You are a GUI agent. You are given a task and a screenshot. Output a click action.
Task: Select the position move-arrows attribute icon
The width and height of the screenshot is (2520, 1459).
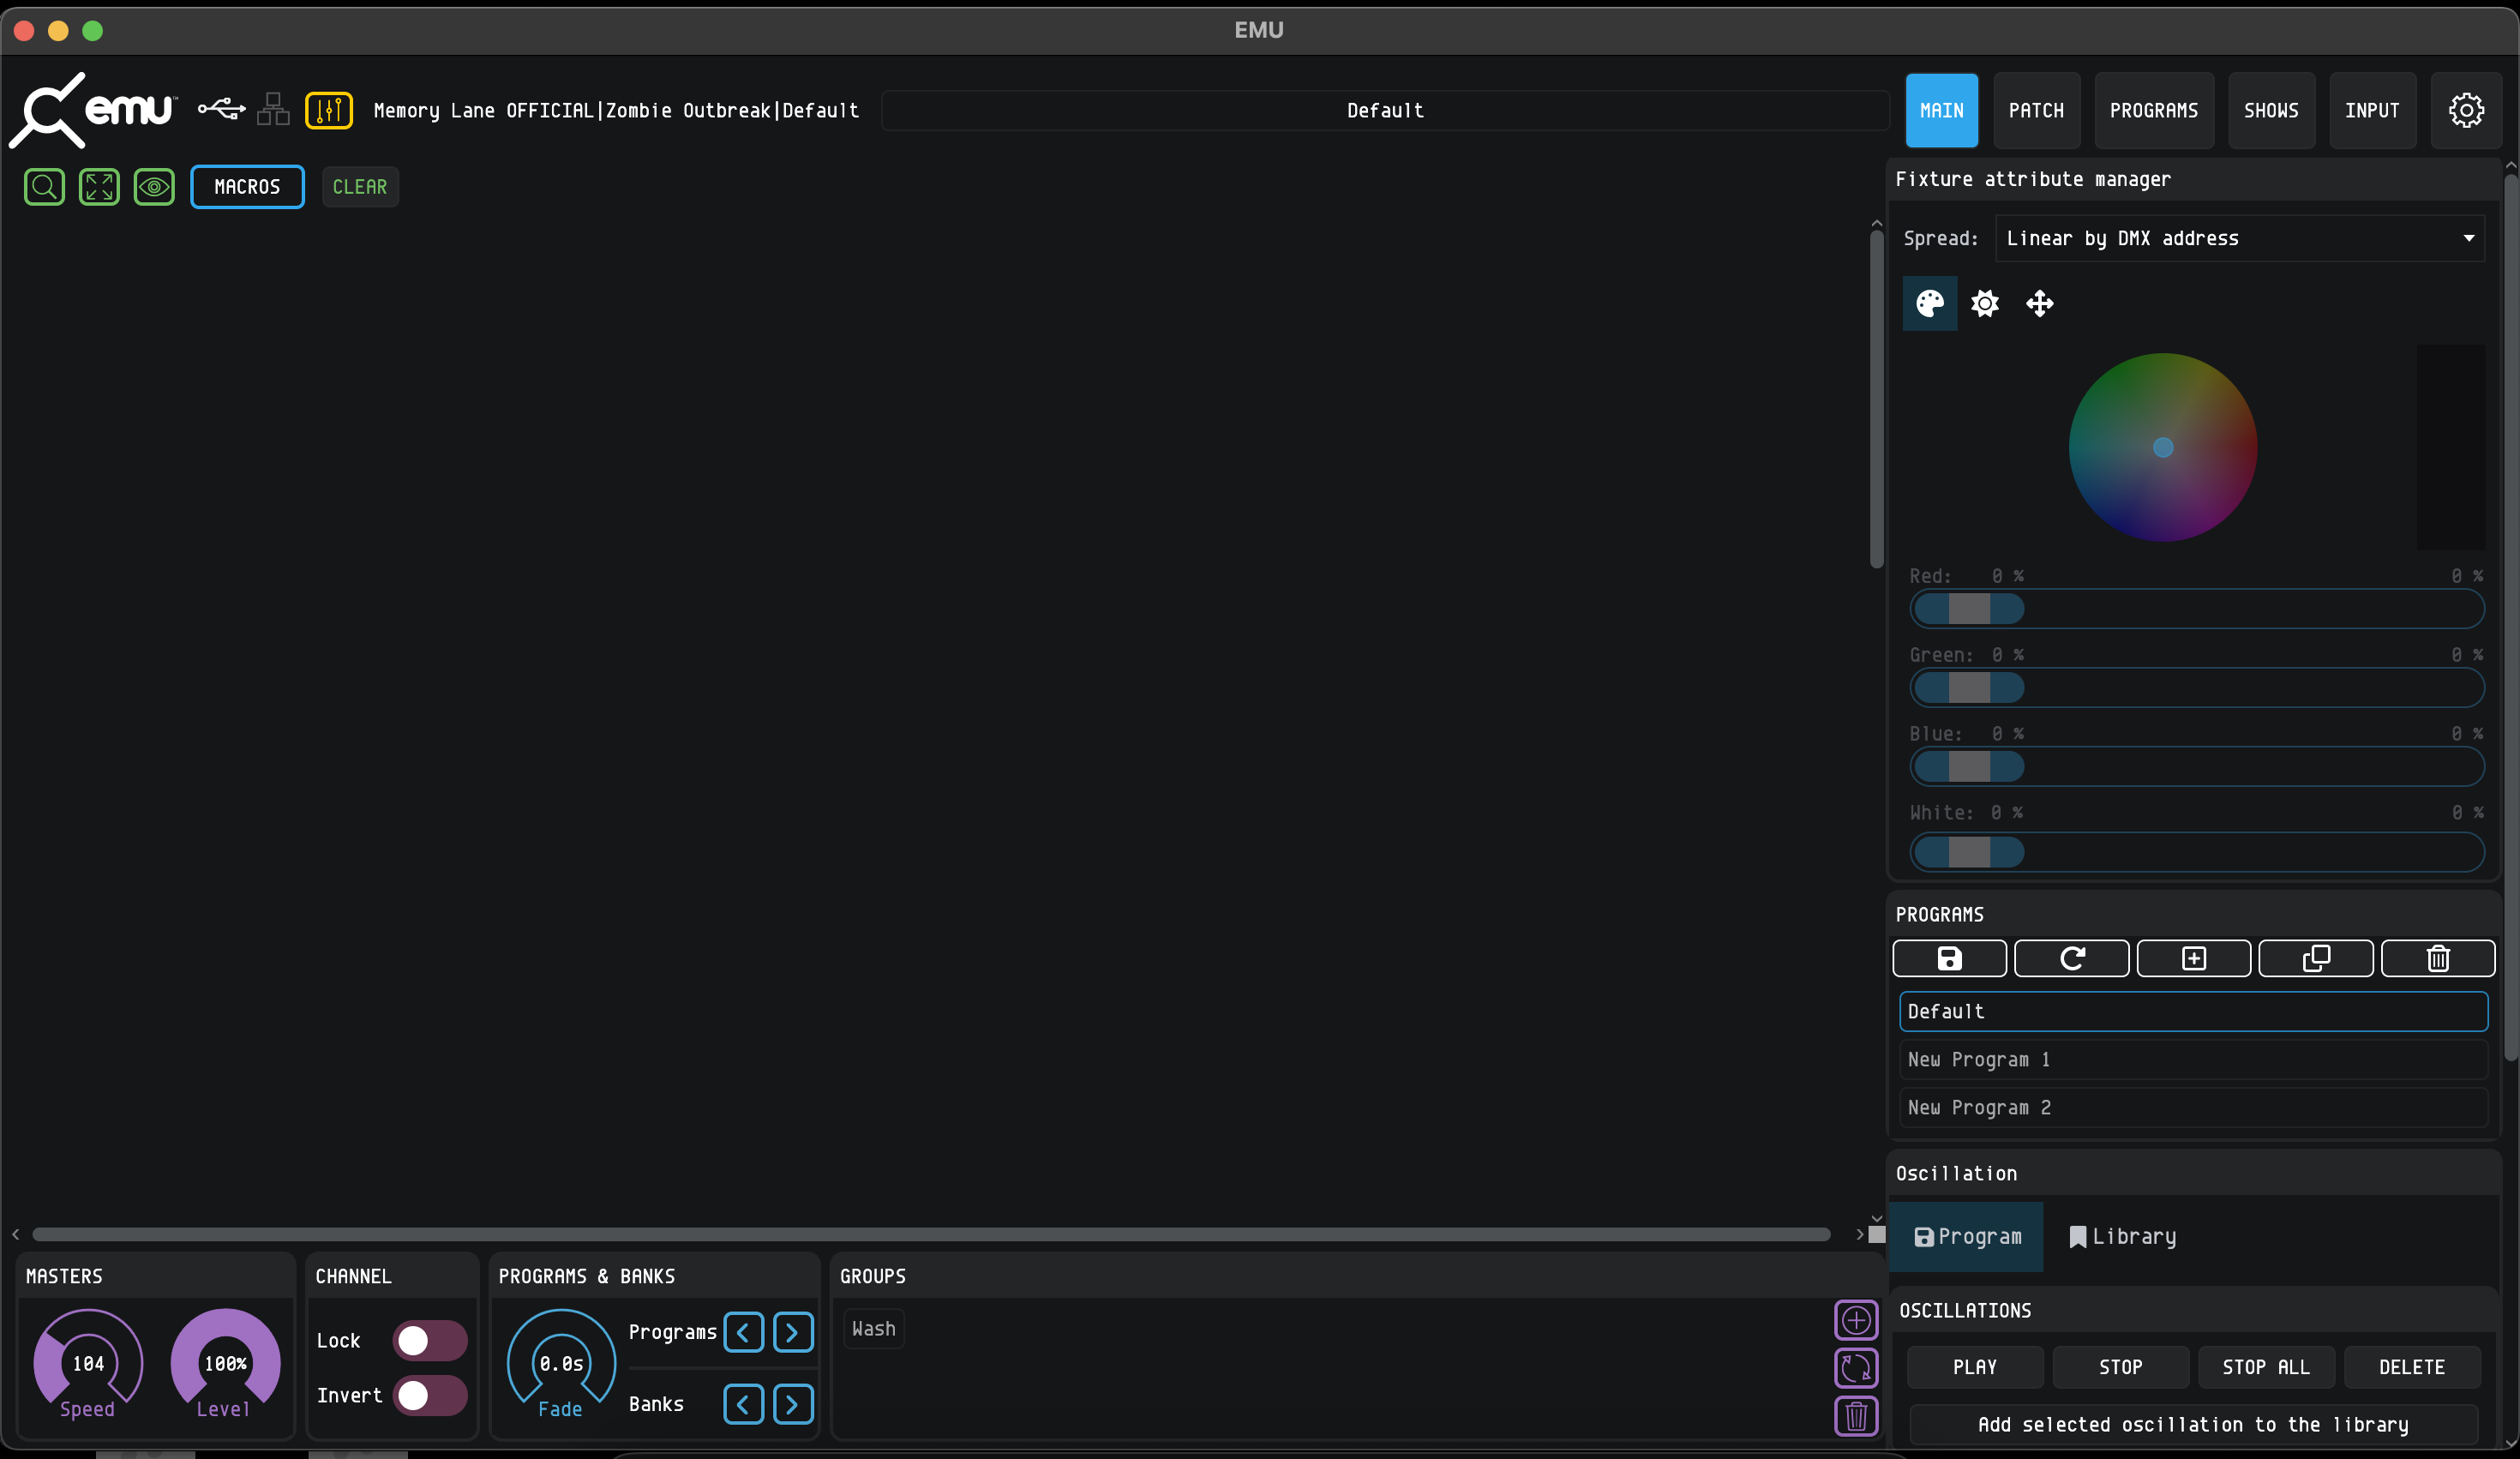coord(2039,303)
